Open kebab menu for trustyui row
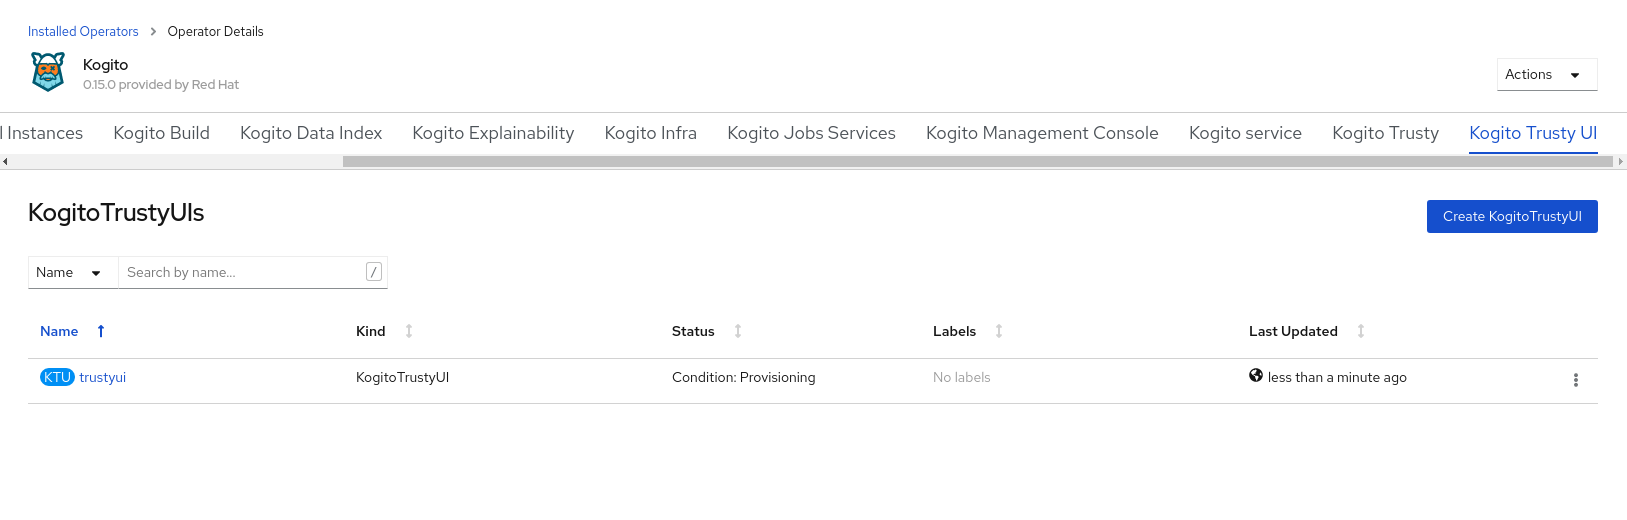 (x=1576, y=380)
